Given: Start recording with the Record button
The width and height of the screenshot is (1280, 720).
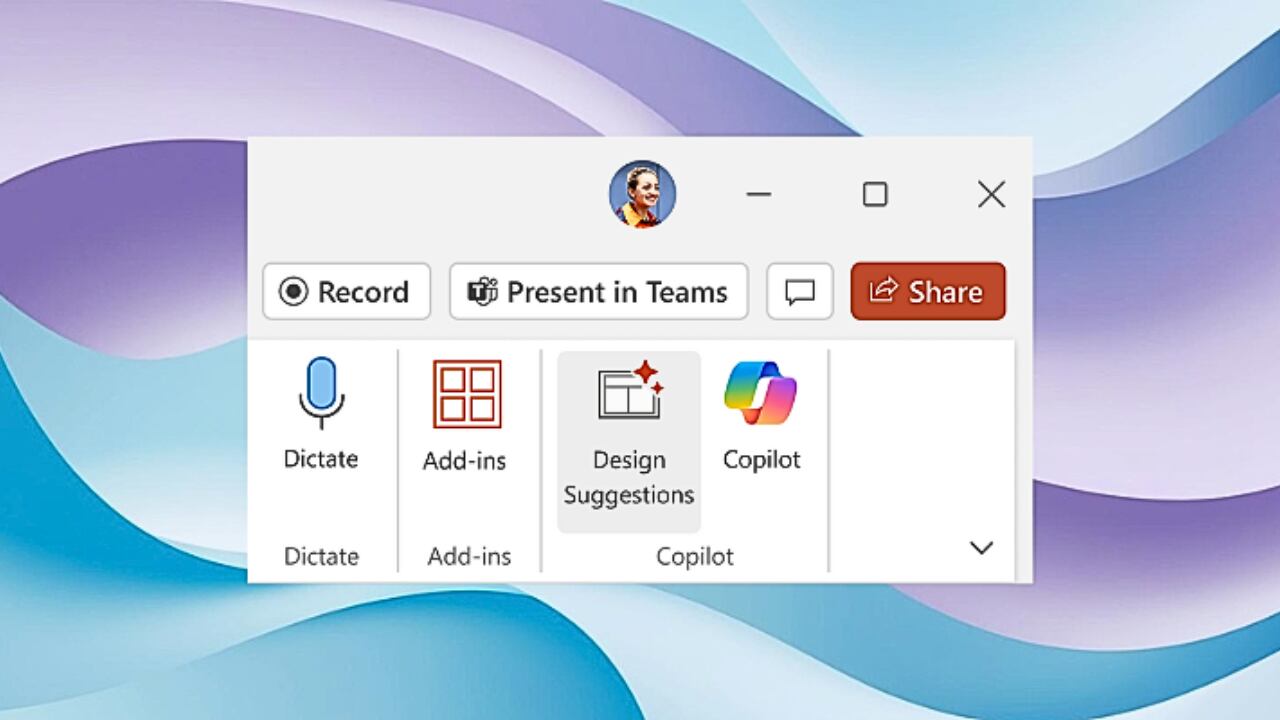Looking at the screenshot, I should [x=346, y=291].
